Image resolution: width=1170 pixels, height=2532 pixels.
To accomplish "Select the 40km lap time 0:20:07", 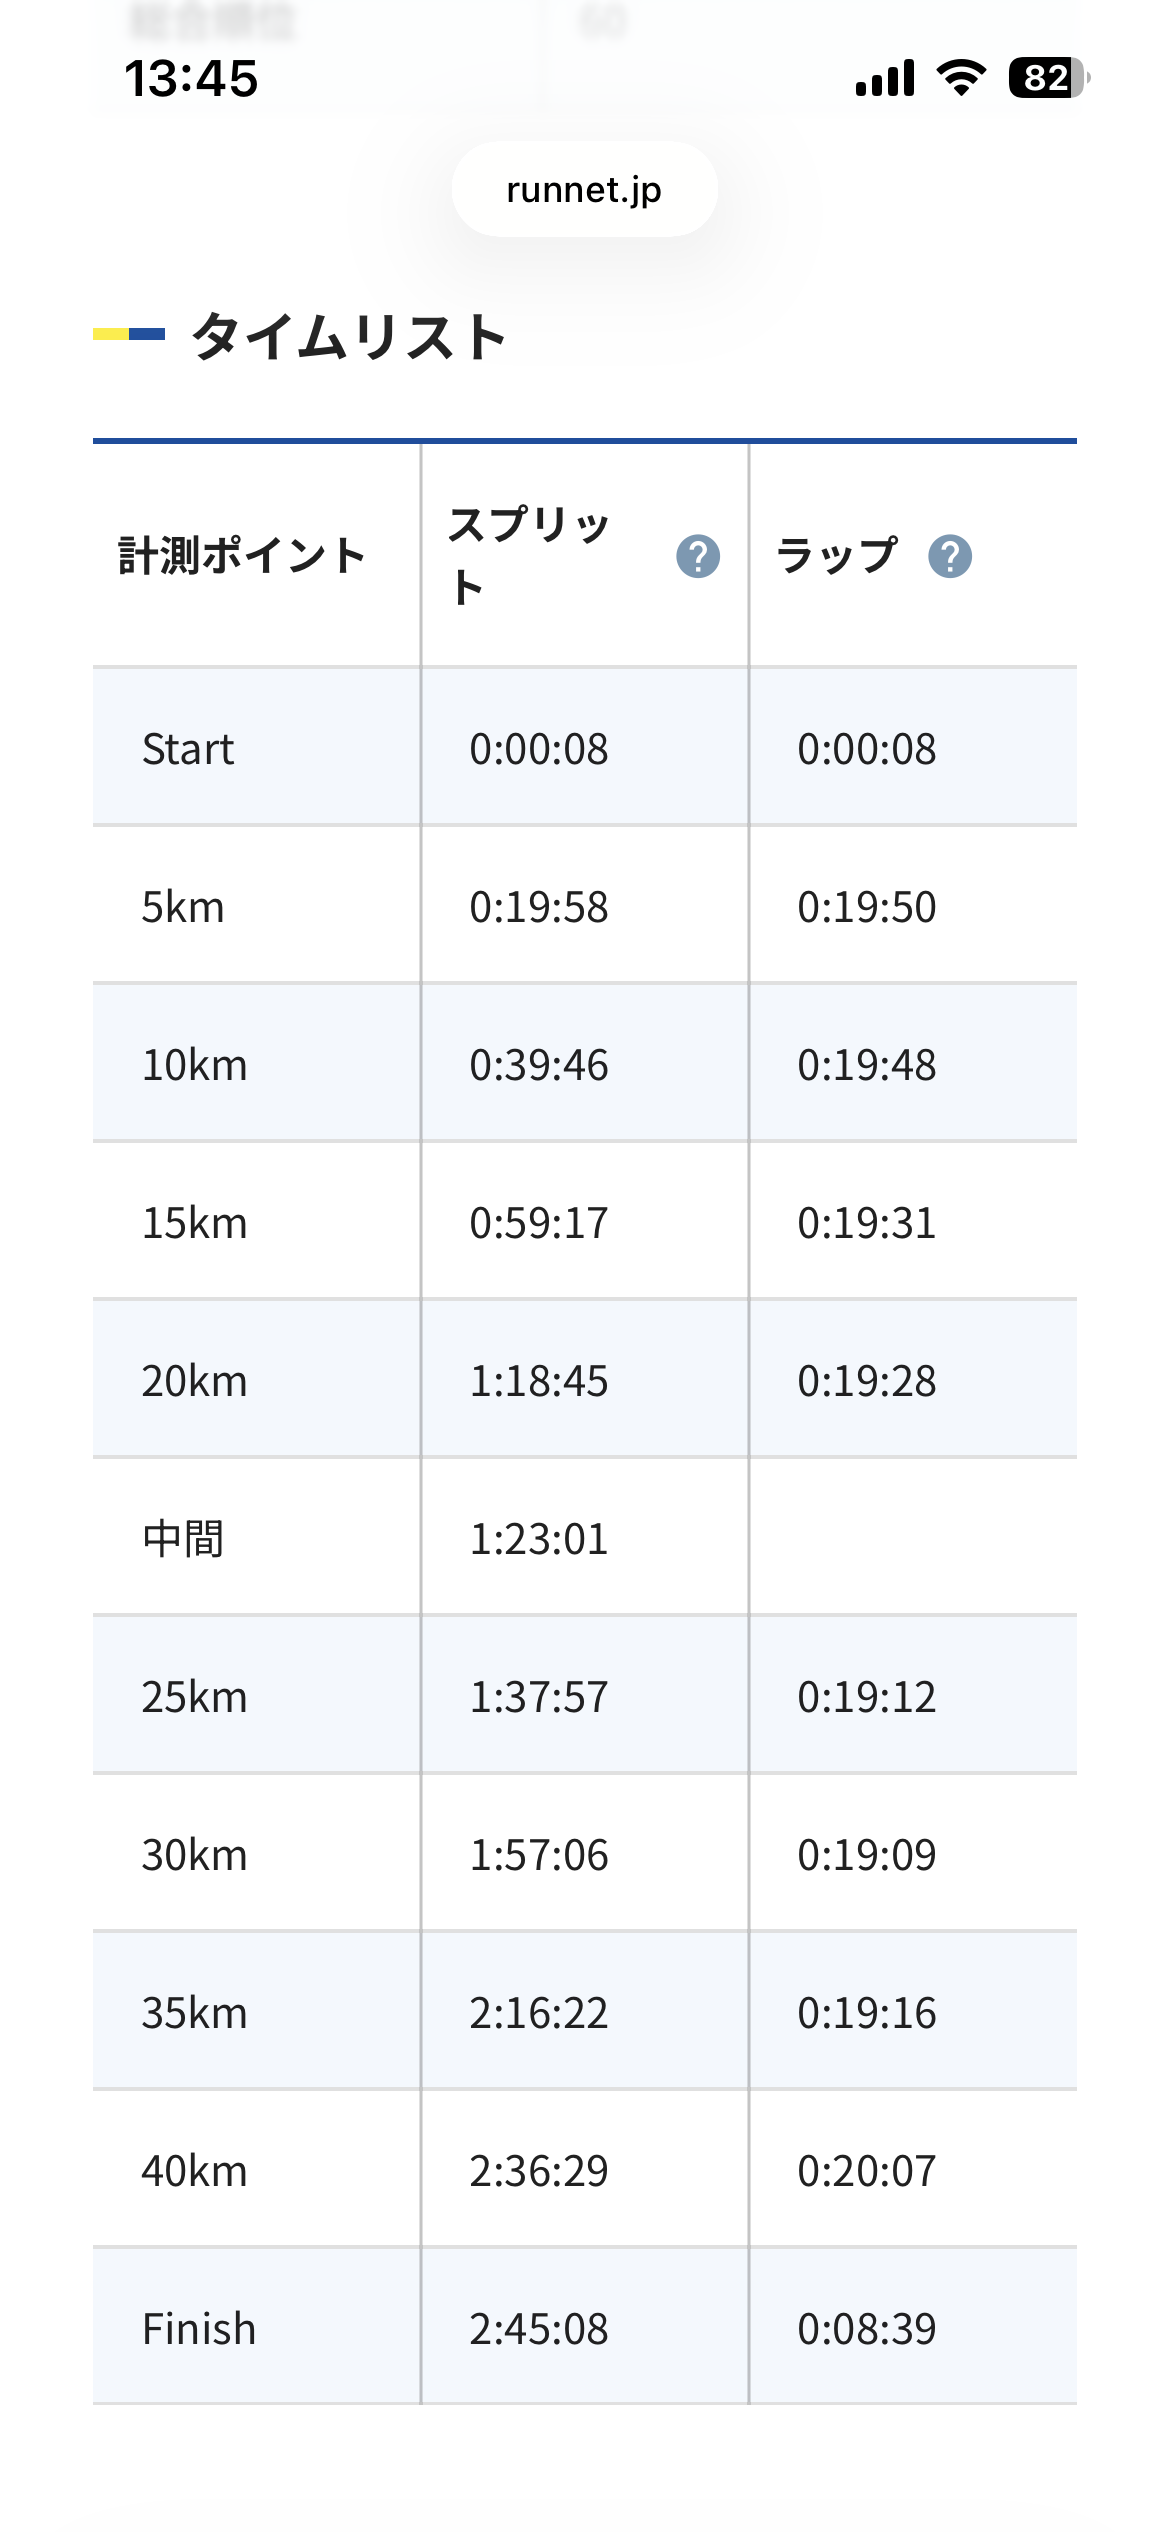I will [866, 2171].
